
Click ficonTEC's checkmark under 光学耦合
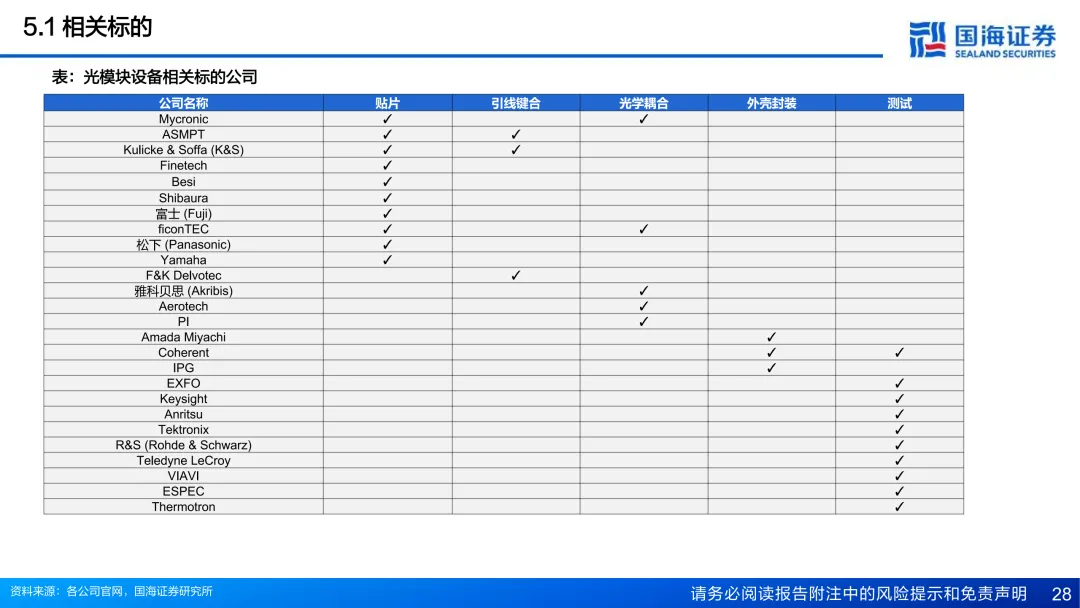click(643, 229)
